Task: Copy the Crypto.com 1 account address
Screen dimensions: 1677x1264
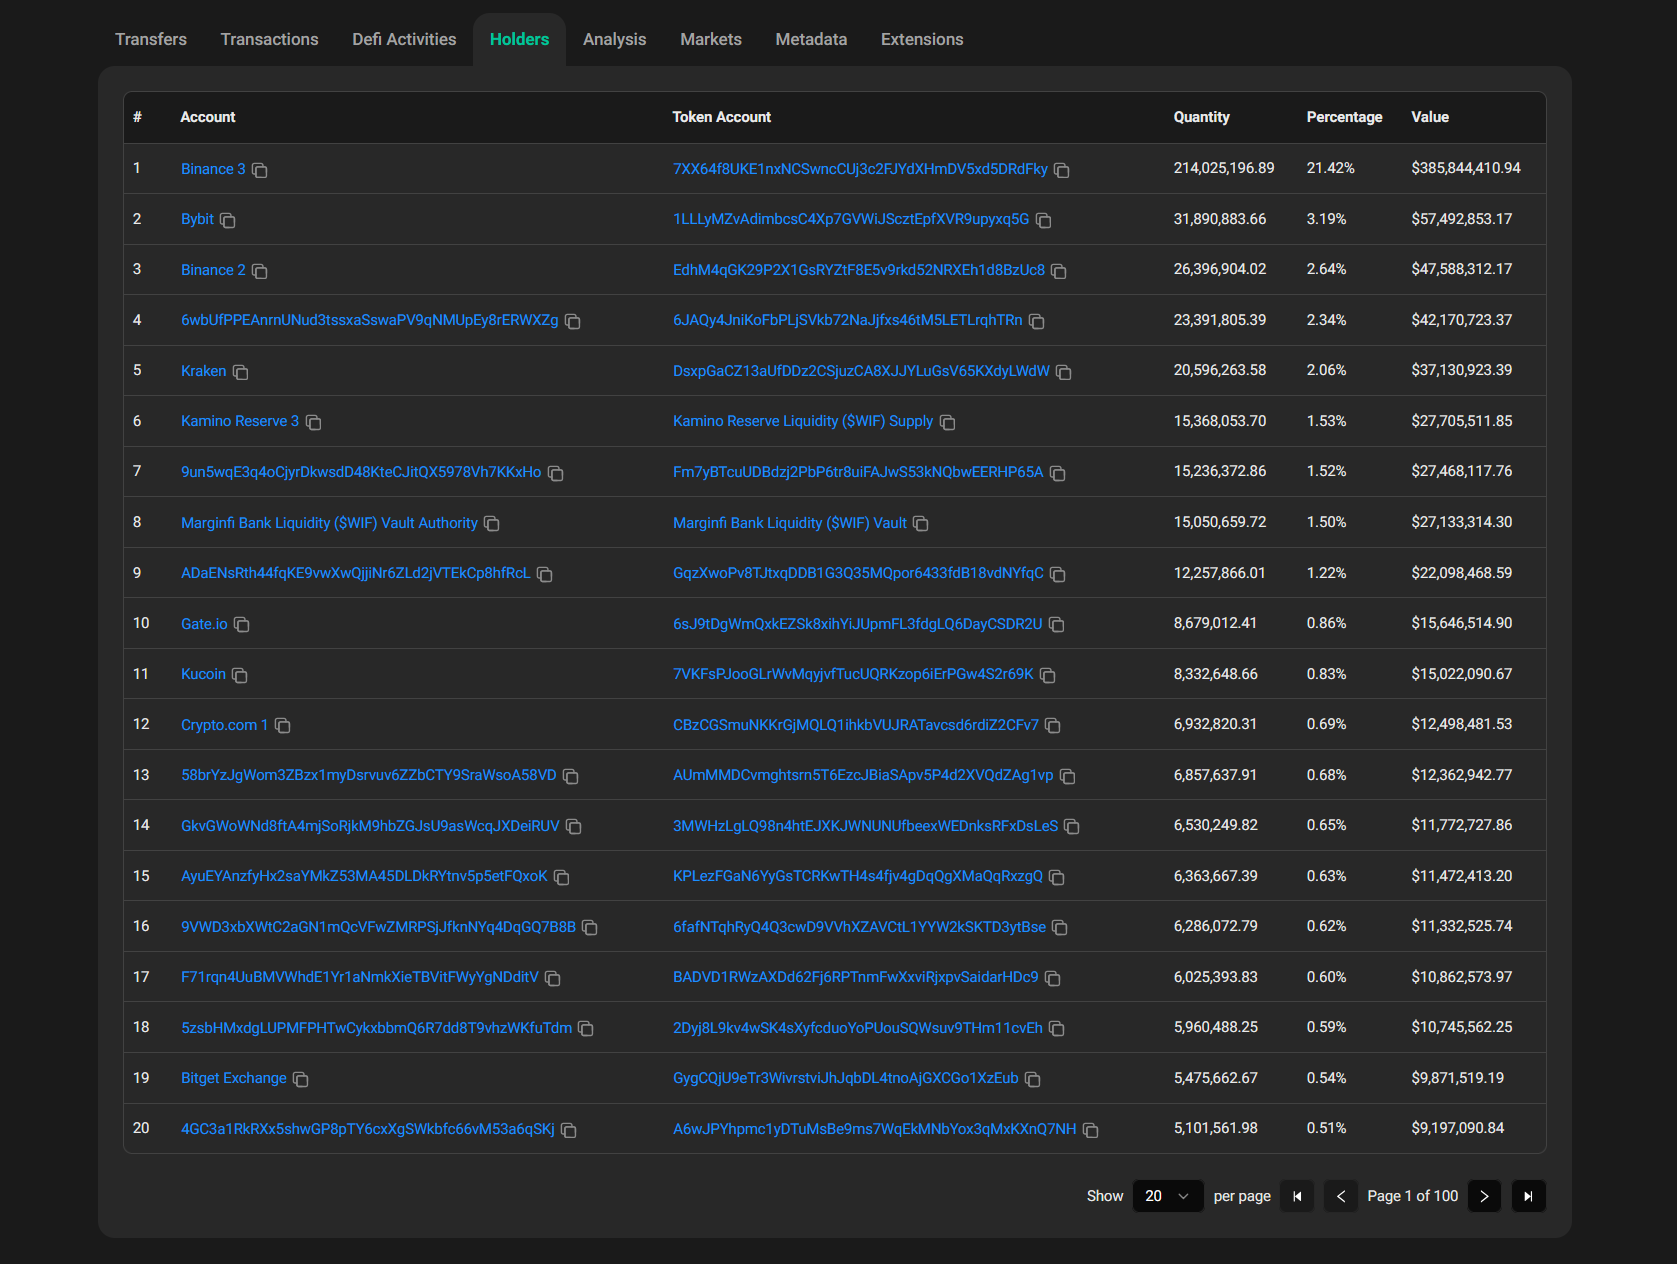Action: [283, 726]
